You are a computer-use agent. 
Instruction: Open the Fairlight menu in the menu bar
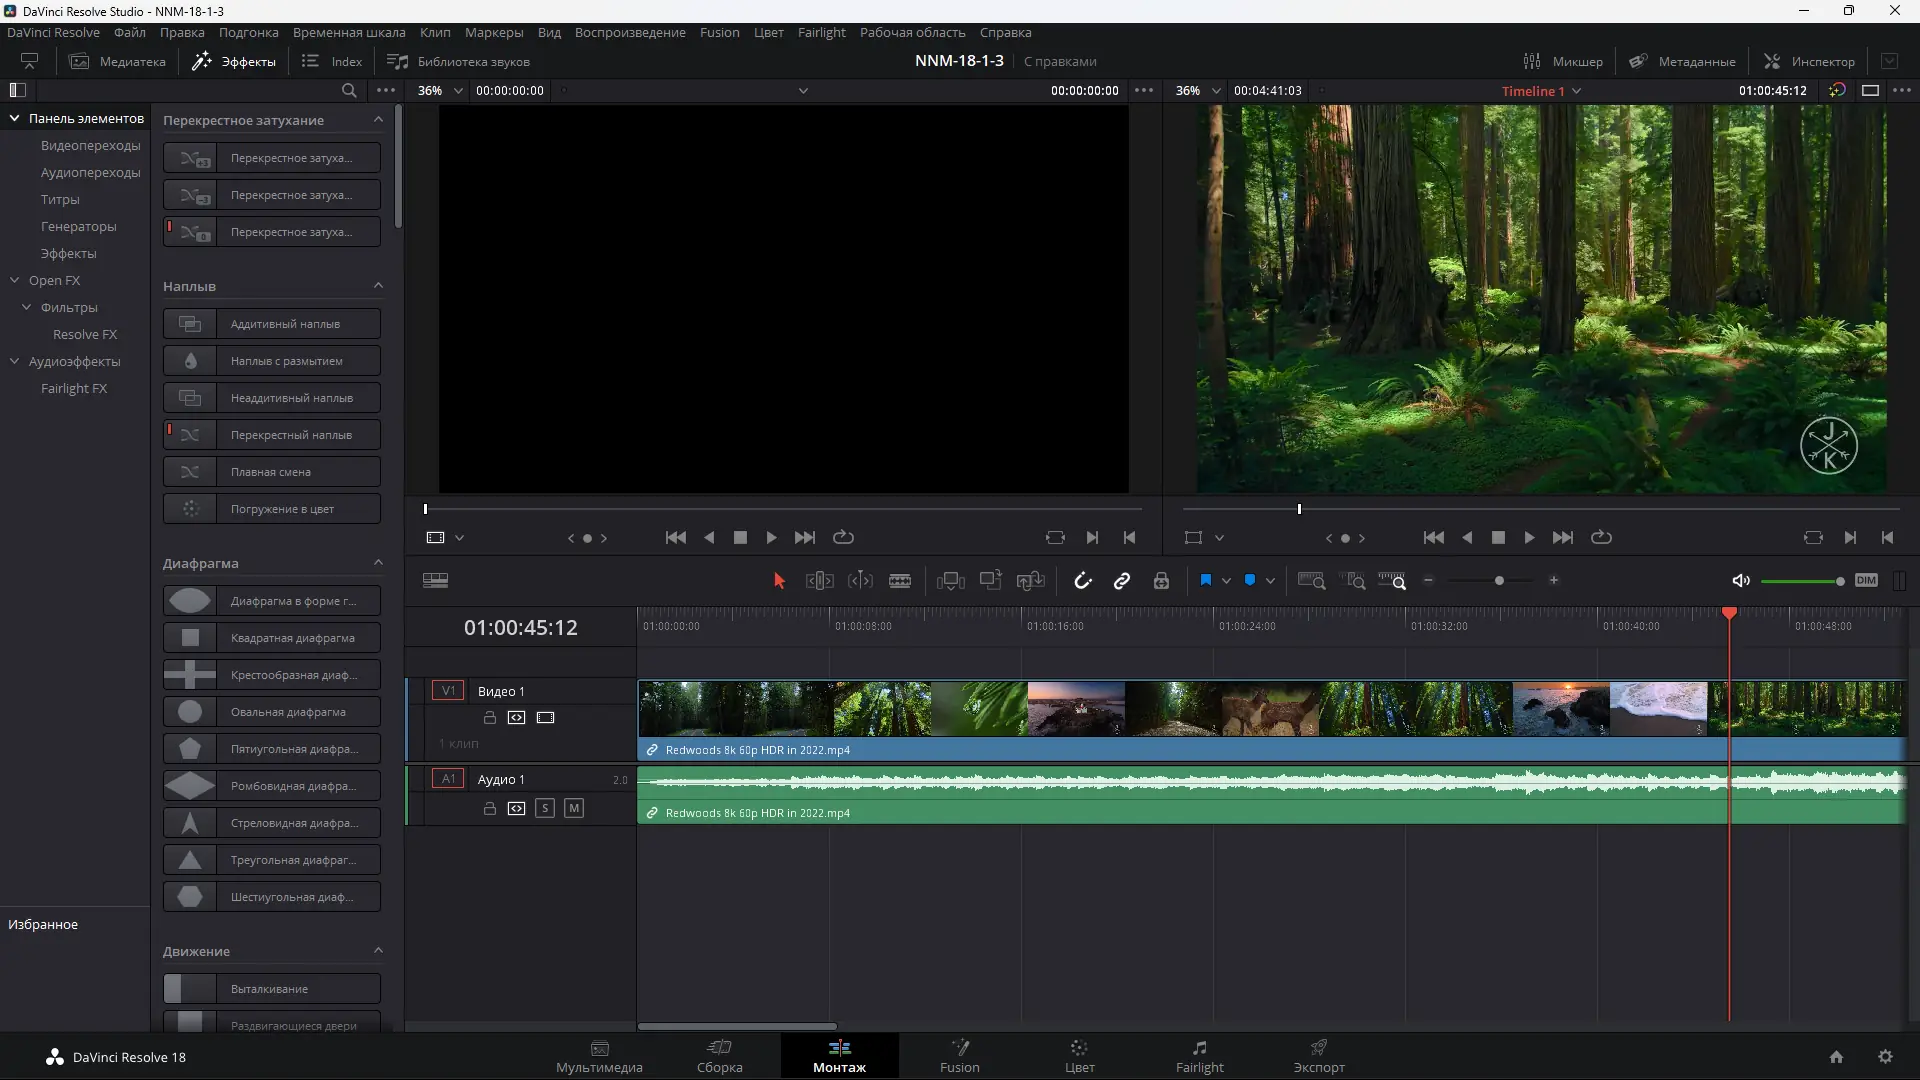[821, 32]
